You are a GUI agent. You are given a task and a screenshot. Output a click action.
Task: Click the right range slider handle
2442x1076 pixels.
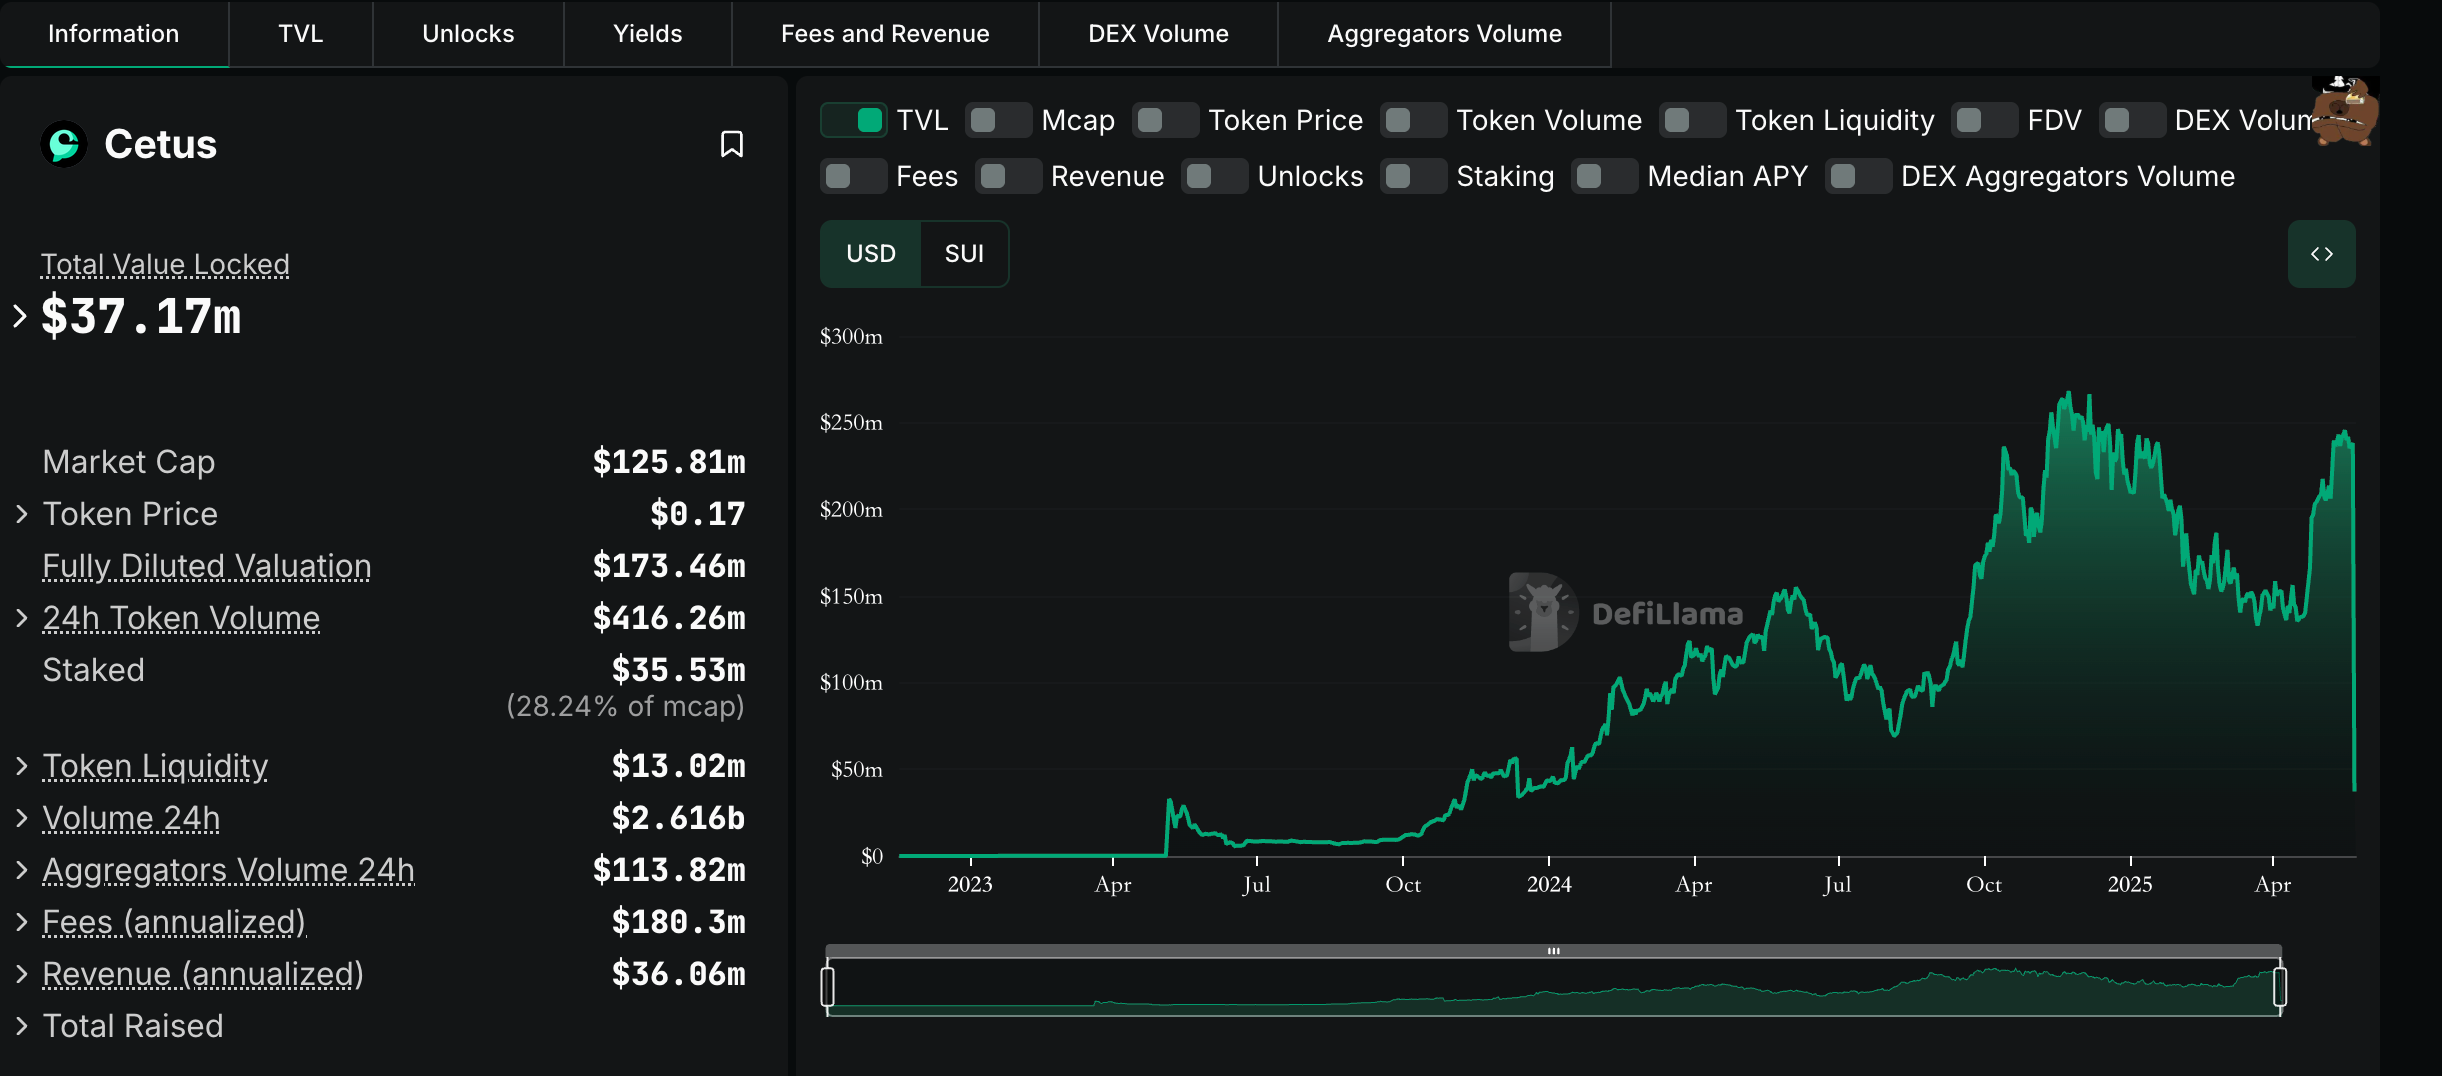tap(2280, 987)
